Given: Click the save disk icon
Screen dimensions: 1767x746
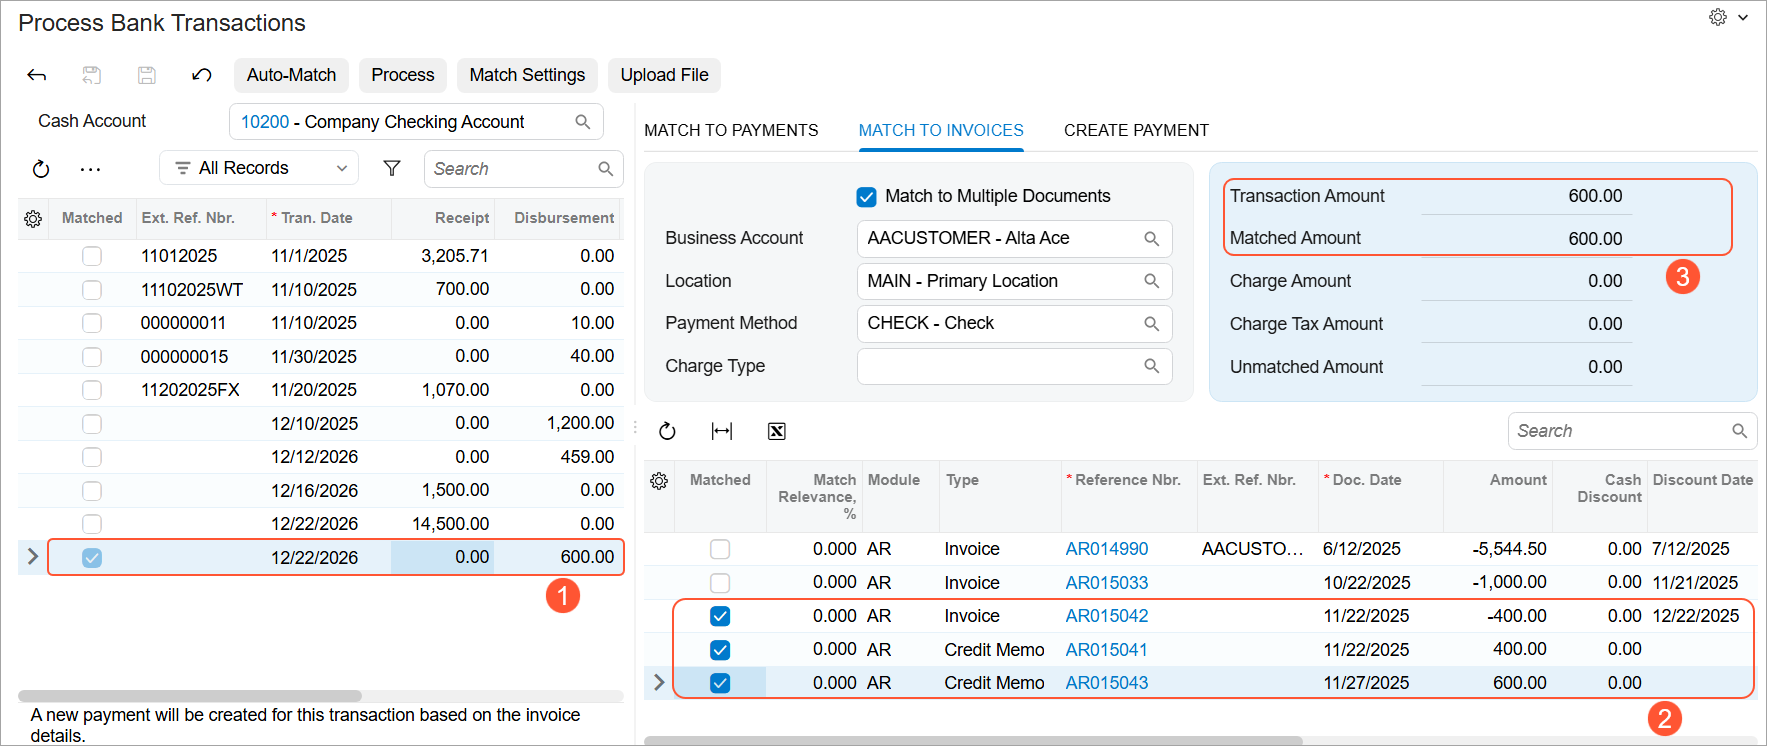Looking at the screenshot, I should point(146,75).
